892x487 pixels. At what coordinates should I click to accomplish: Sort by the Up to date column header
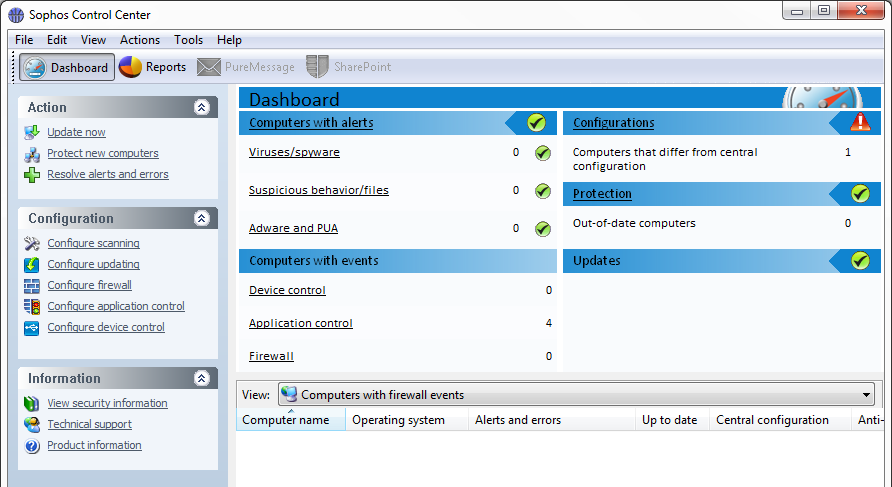click(x=672, y=420)
